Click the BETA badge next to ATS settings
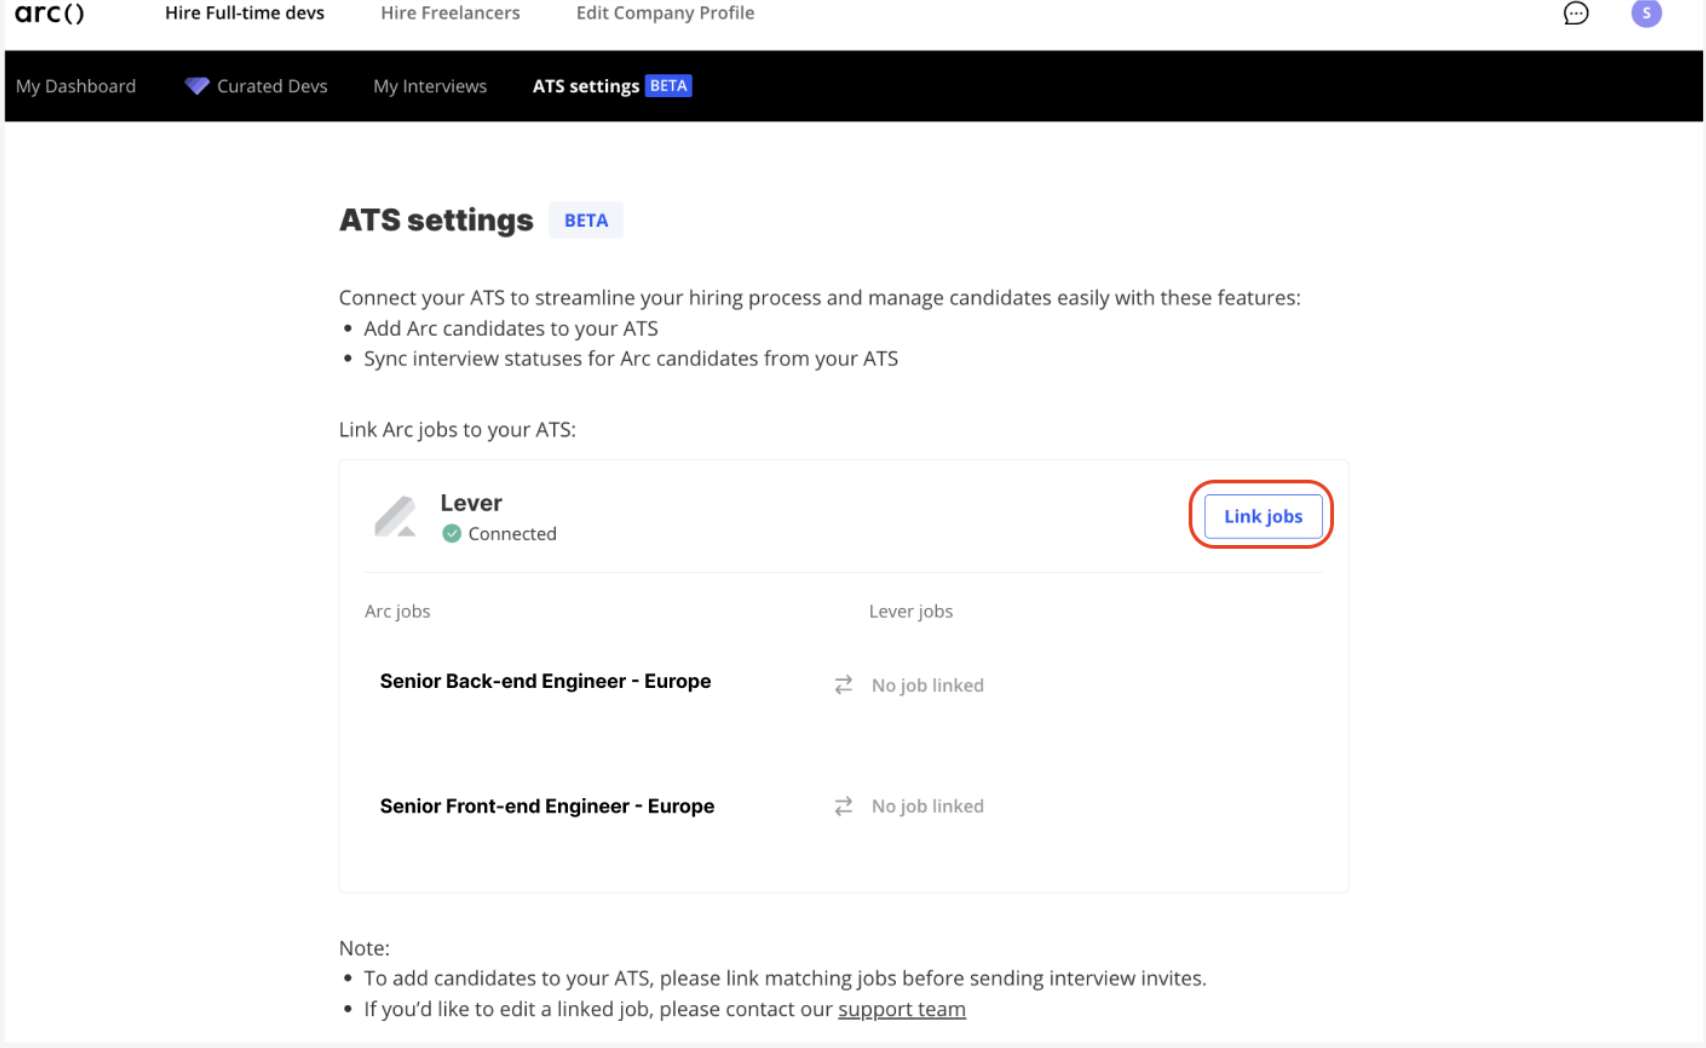1706x1048 pixels. click(586, 220)
